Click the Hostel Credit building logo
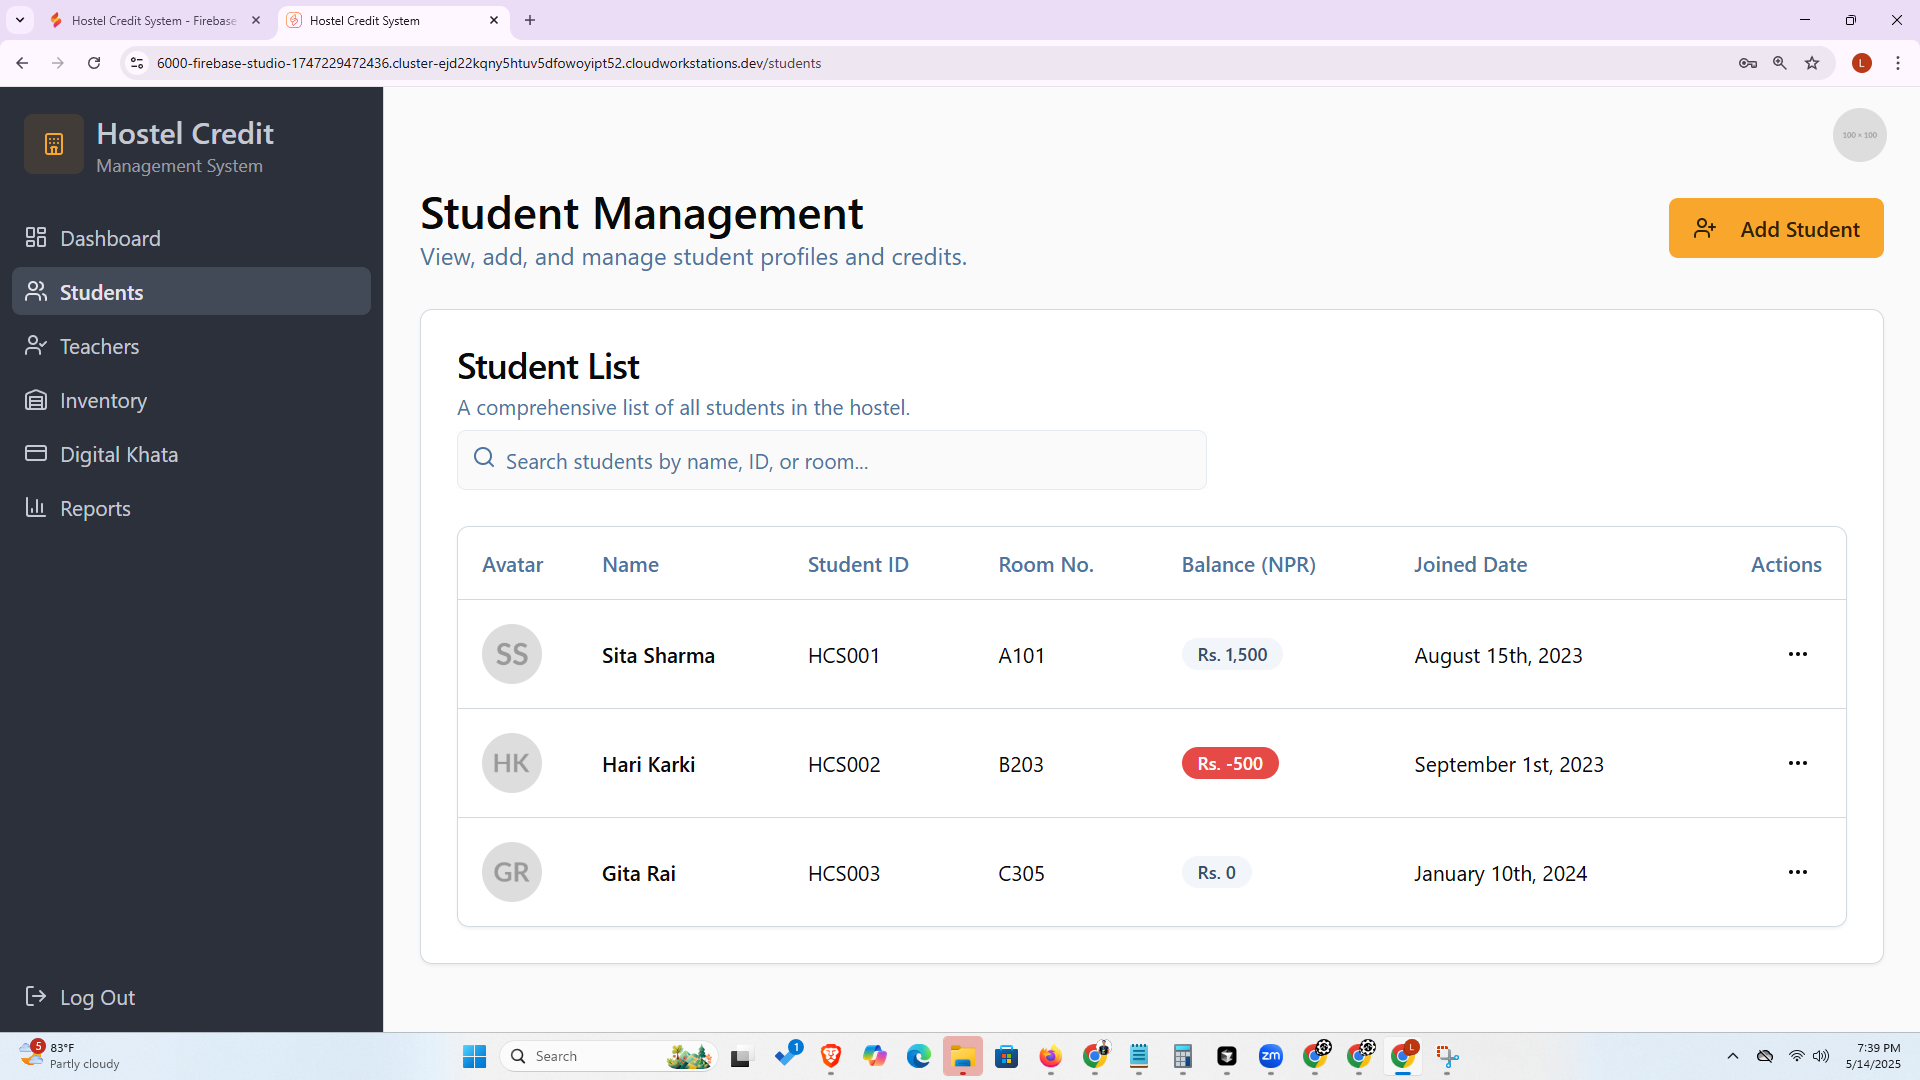This screenshot has height=1080, width=1920. tap(53, 143)
